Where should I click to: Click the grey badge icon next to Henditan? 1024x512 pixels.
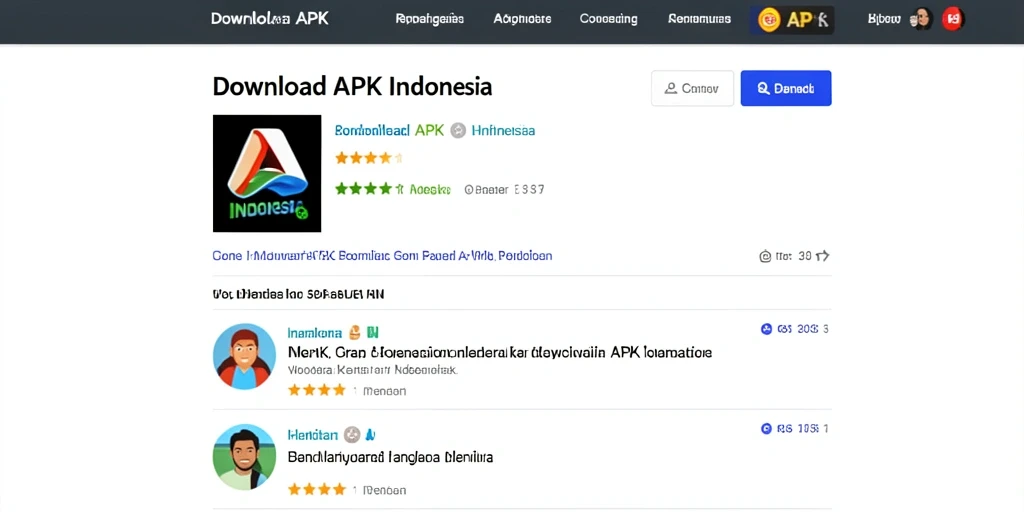352,434
